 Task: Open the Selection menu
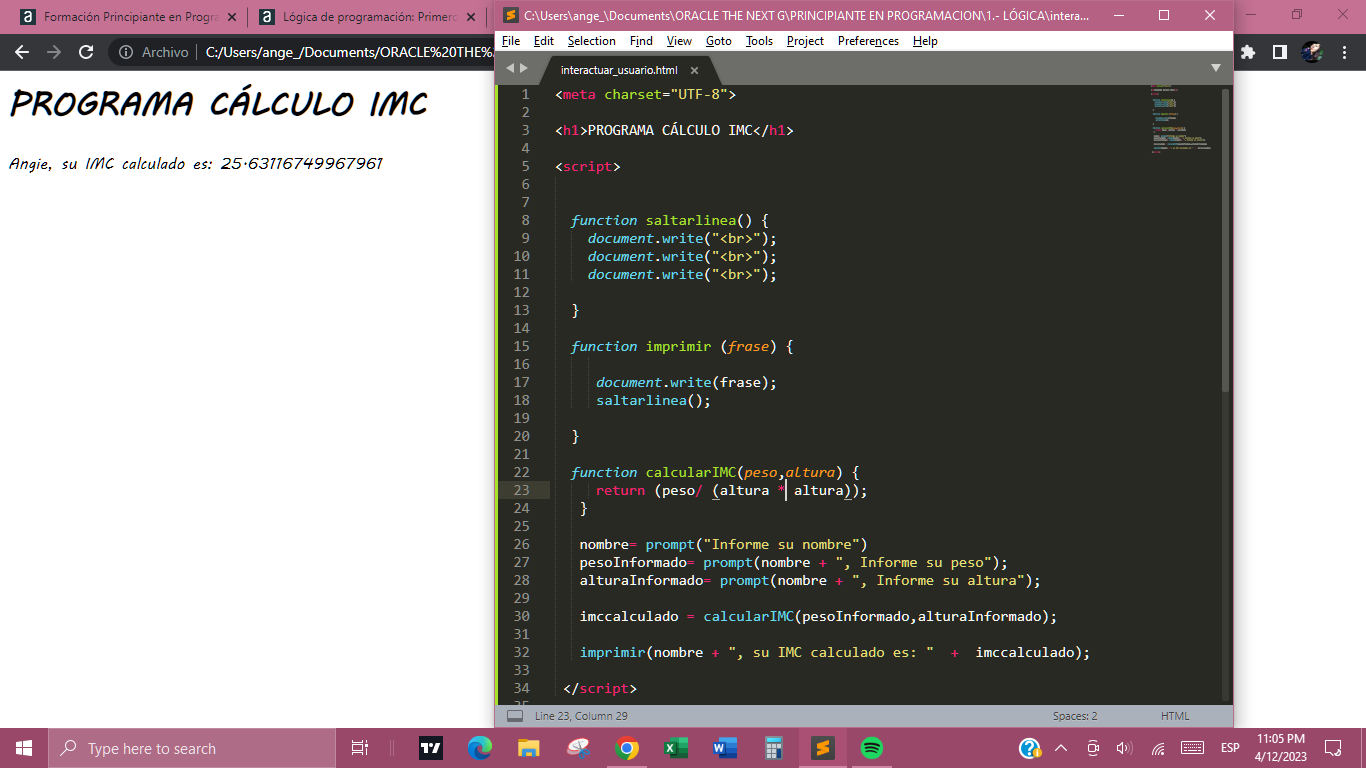591,41
